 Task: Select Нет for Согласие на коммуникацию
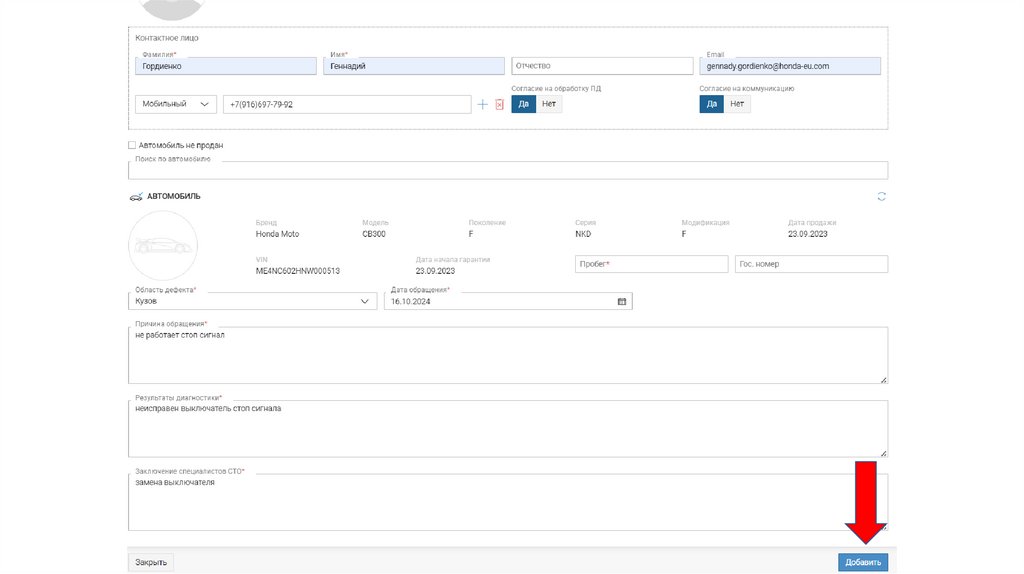click(737, 104)
